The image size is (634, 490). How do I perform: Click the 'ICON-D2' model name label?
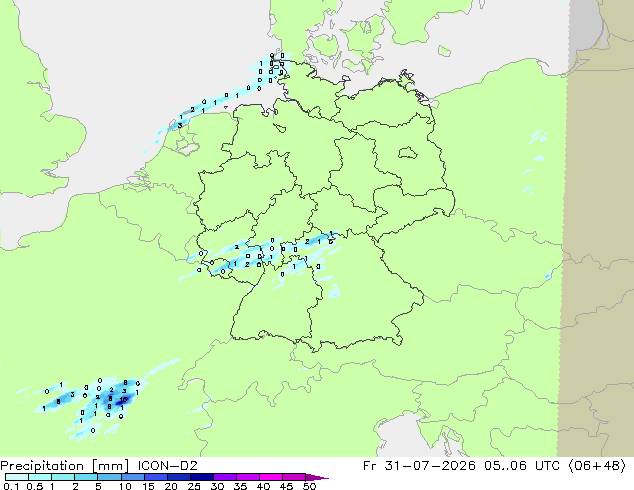tap(167, 466)
